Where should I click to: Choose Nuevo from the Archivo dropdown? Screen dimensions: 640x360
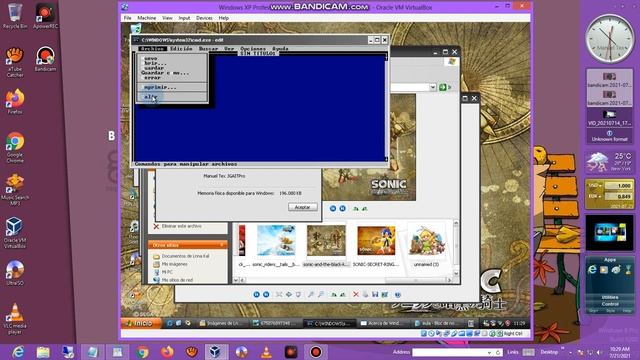(172, 58)
